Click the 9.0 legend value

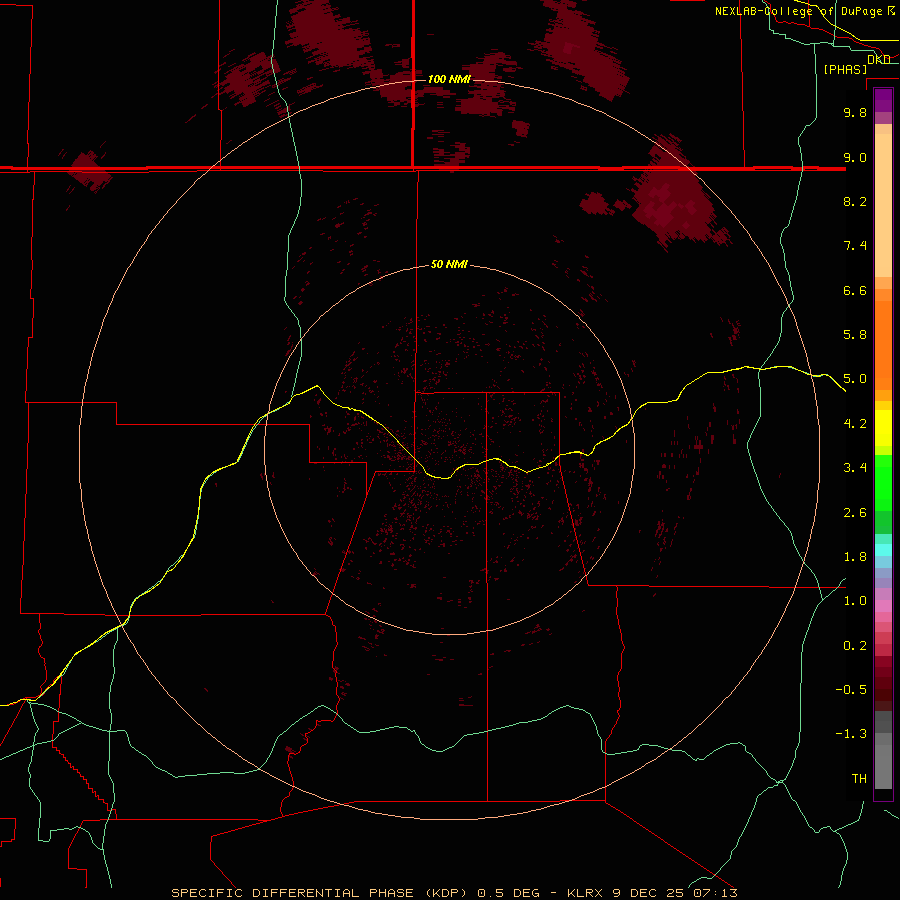(x=855, y=157)
